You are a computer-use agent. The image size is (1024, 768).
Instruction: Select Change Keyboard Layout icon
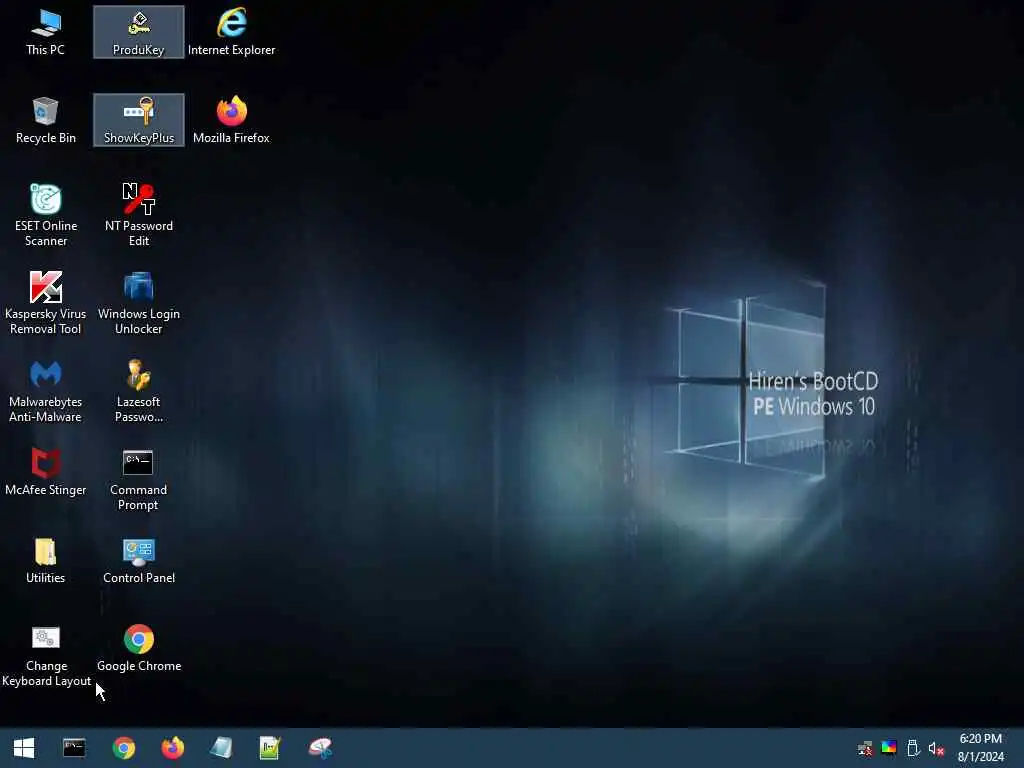click(x=46, y=656)
